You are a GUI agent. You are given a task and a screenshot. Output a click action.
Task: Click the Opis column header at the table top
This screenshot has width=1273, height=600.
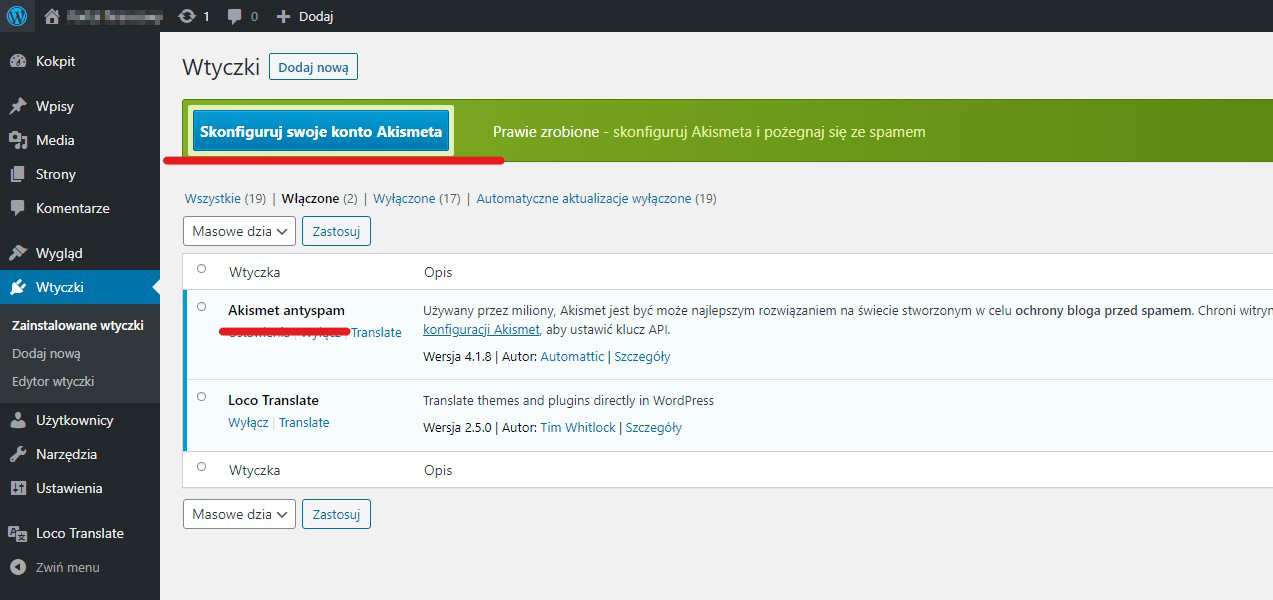click(438, 272)
